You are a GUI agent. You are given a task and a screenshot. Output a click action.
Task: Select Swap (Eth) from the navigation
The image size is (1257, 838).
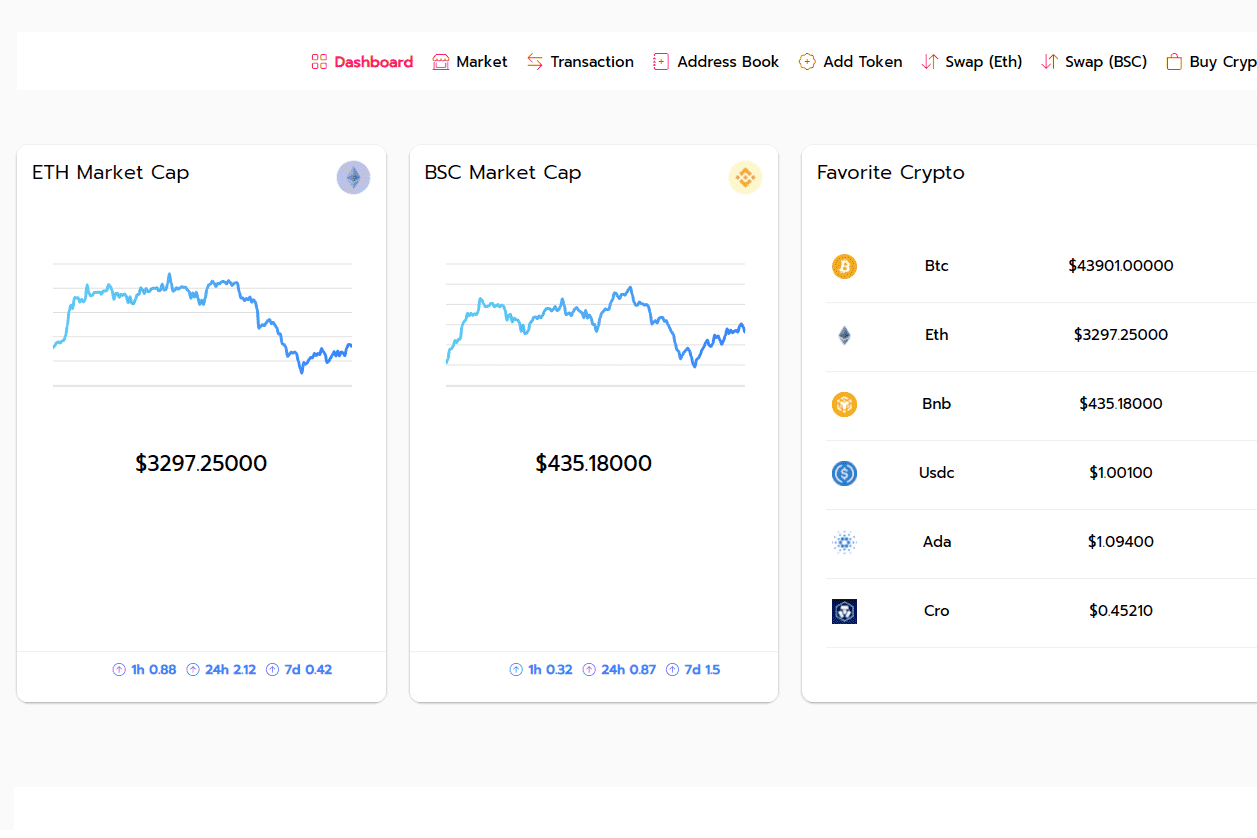(x=971, y=61)
